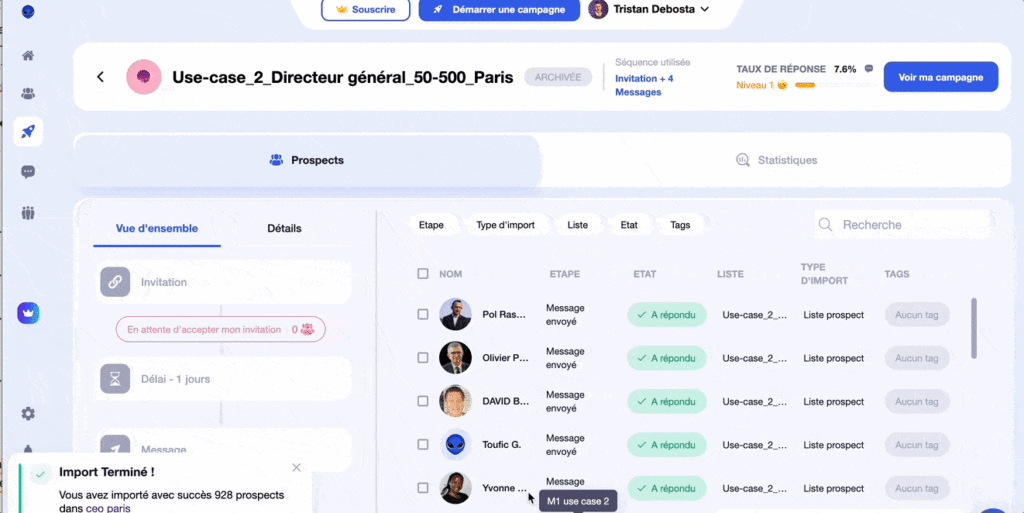Screen dimensions: 1024x513
Task: Click the Message step icon at the bottom
Action: pyautogui.click(x=115, y=447)
